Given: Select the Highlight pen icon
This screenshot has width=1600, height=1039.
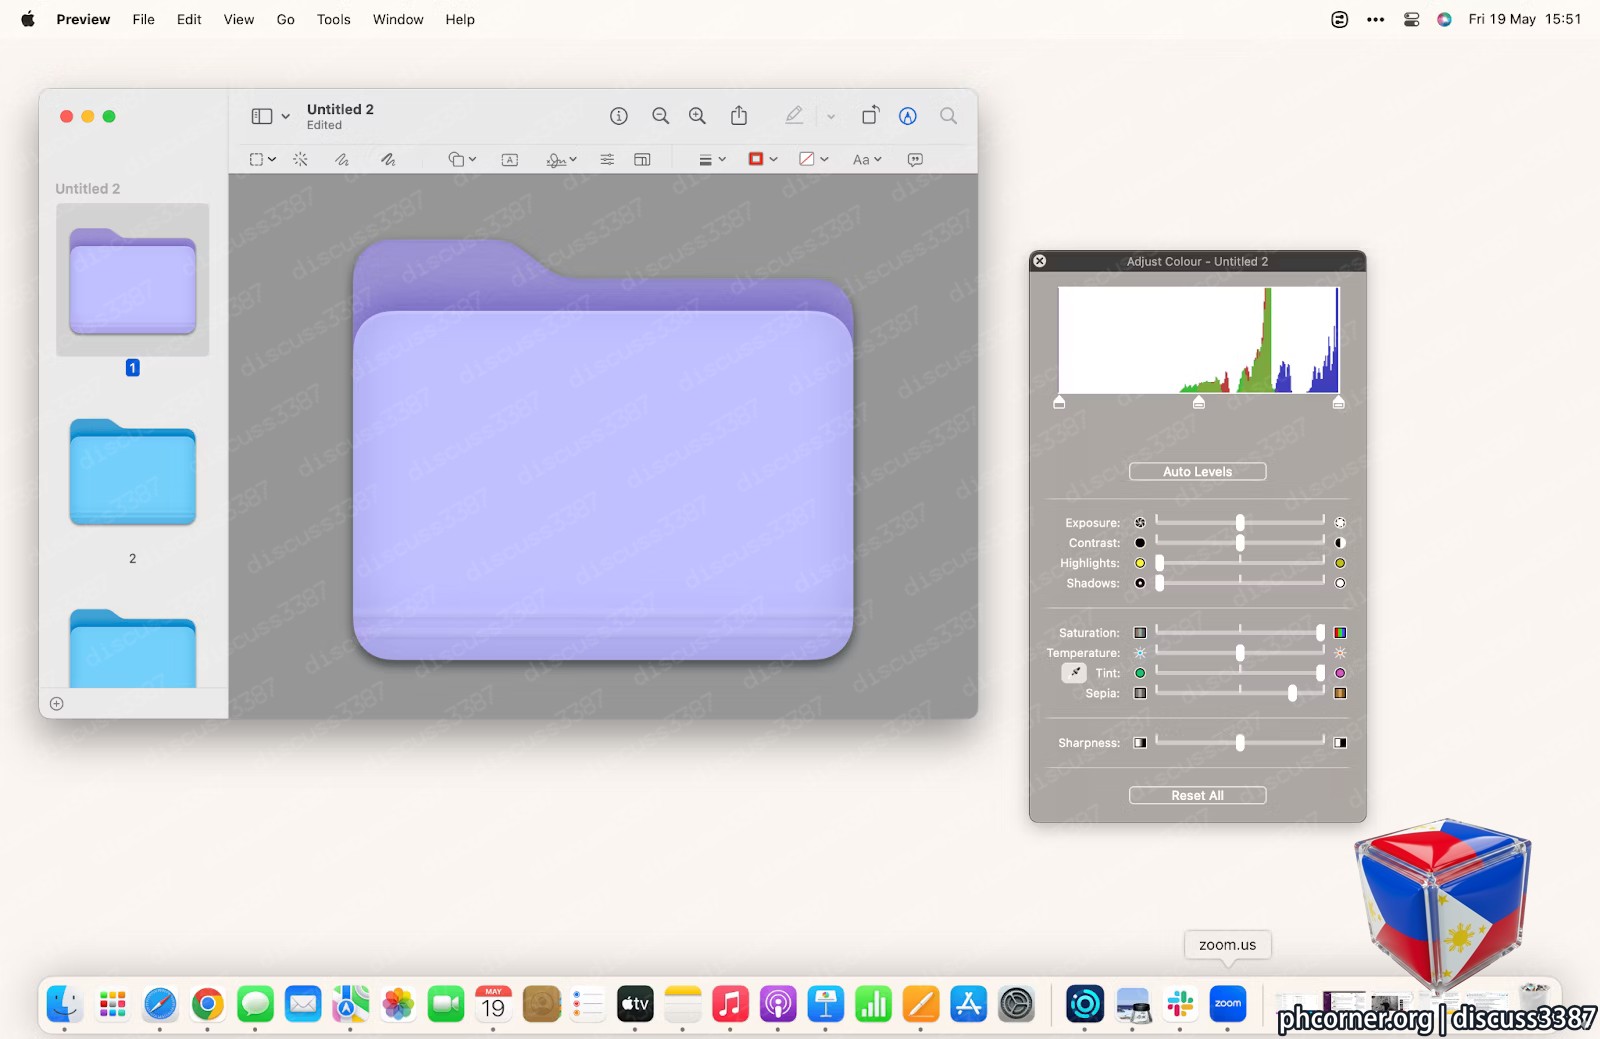Looking at the screenshot, I should 794,116.
